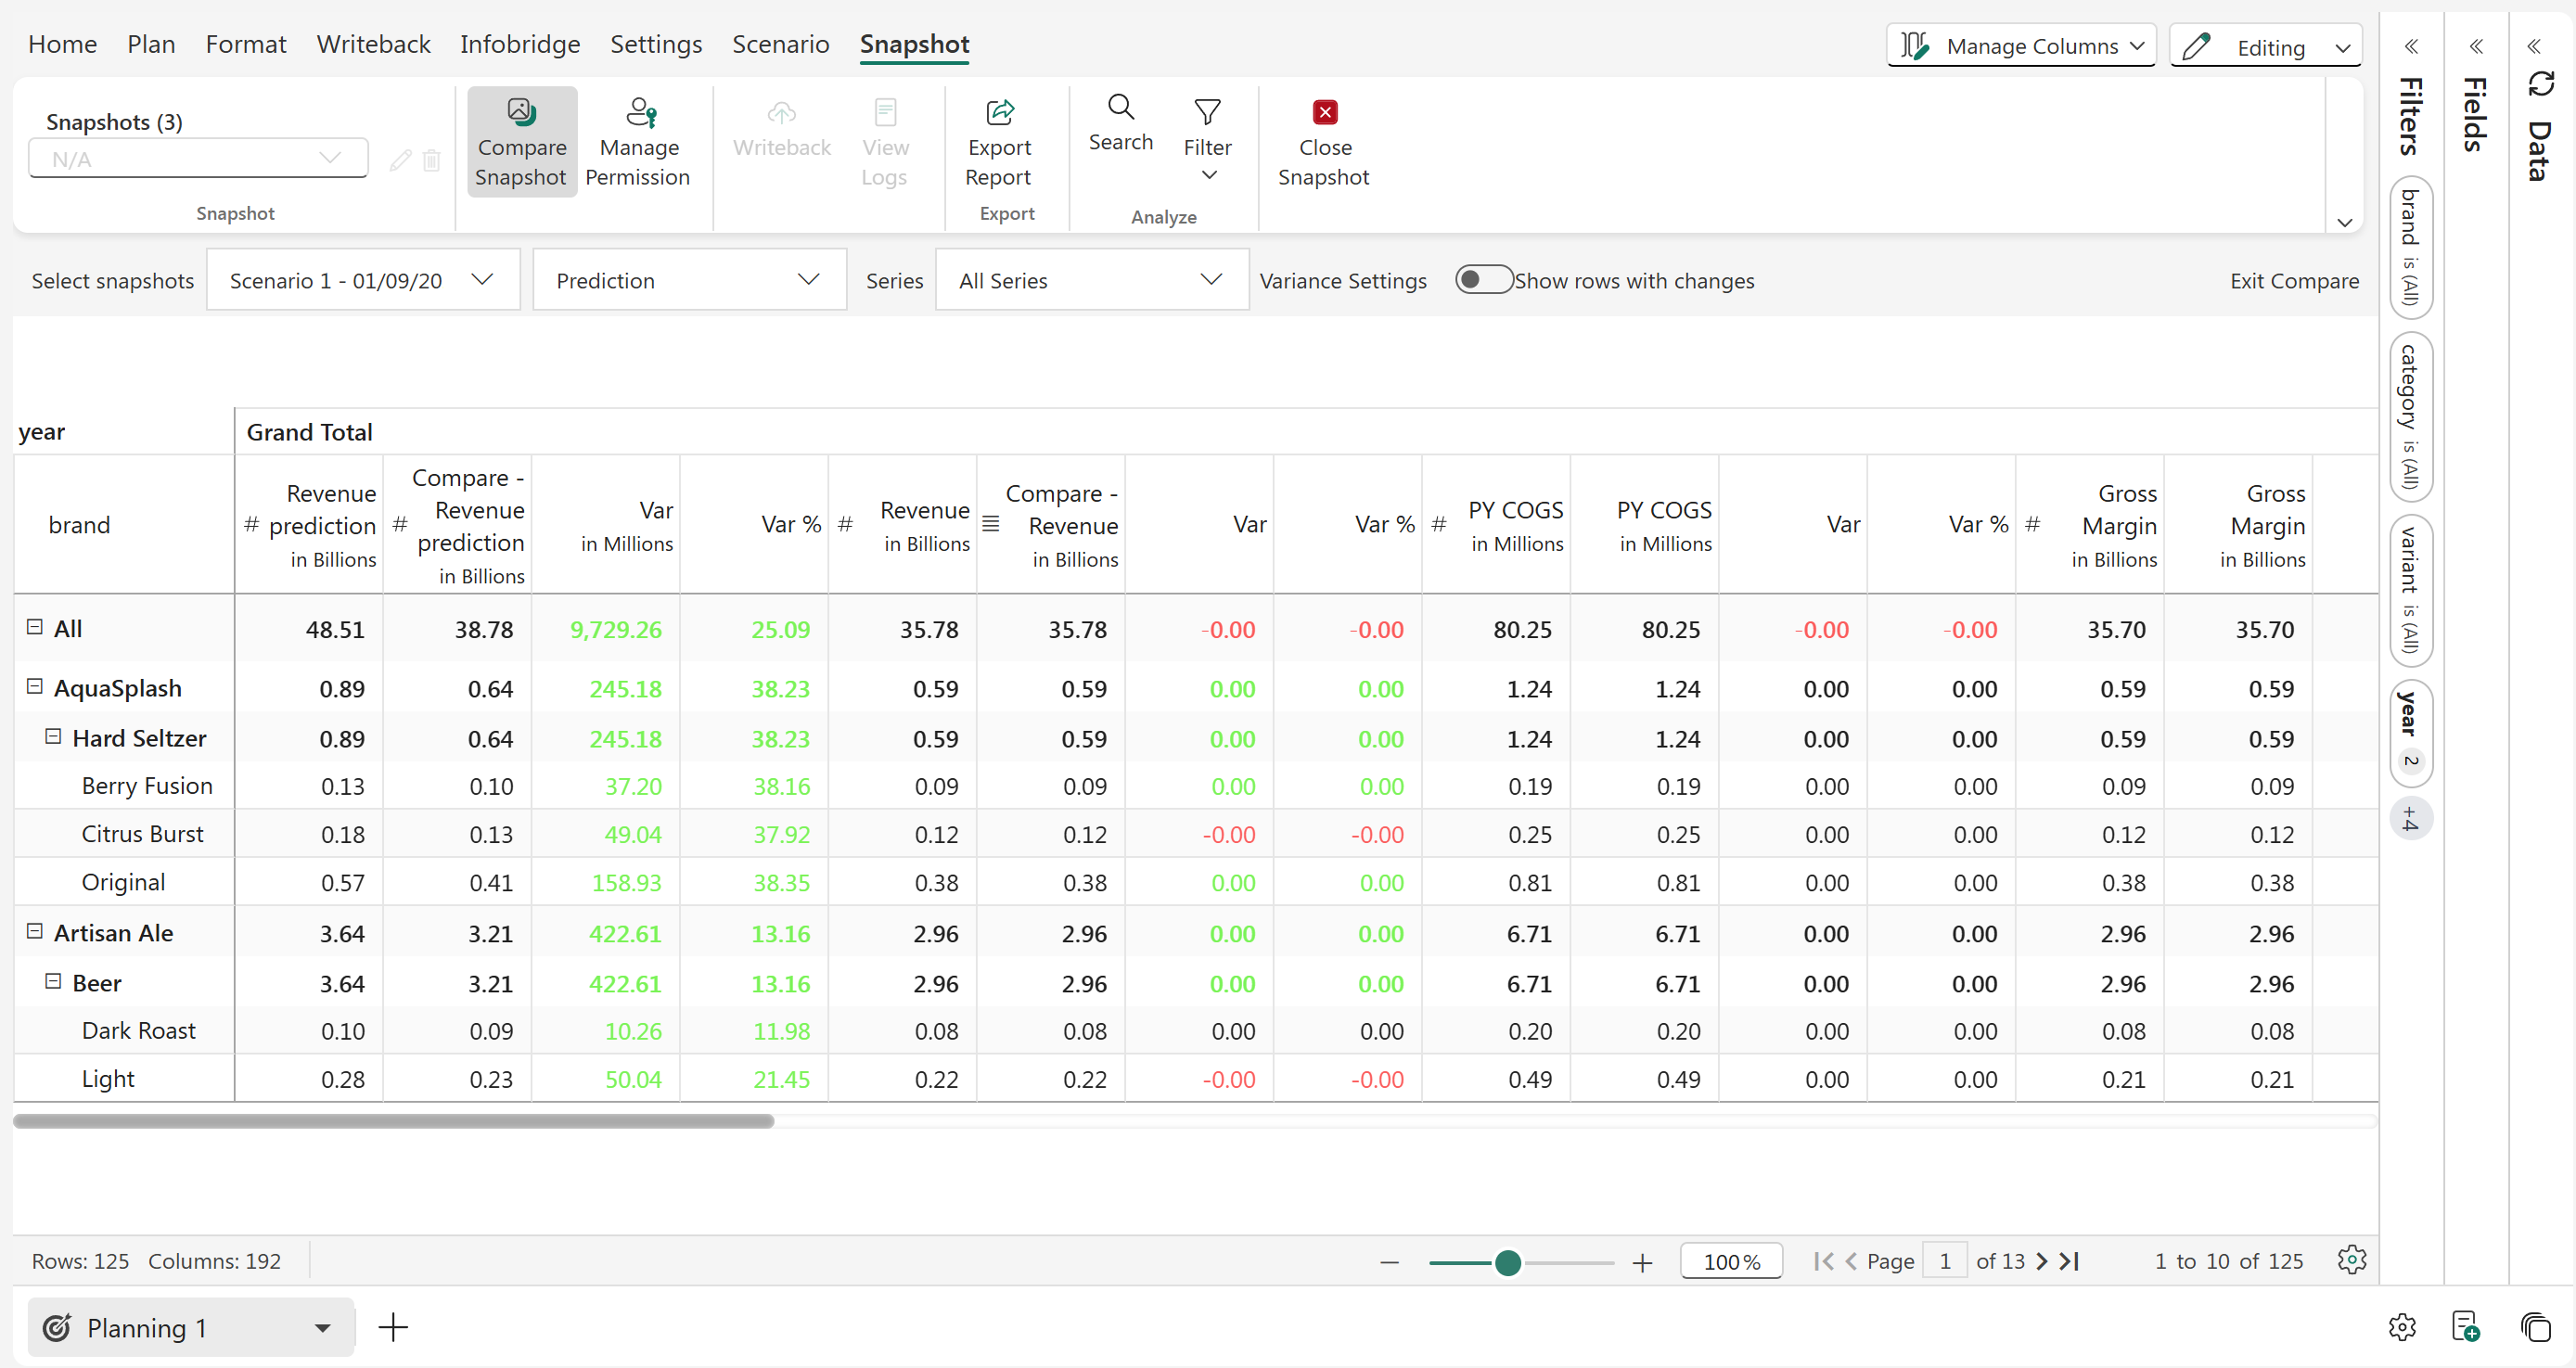Collapse the AquaSplash brand row

pos(34,687)
